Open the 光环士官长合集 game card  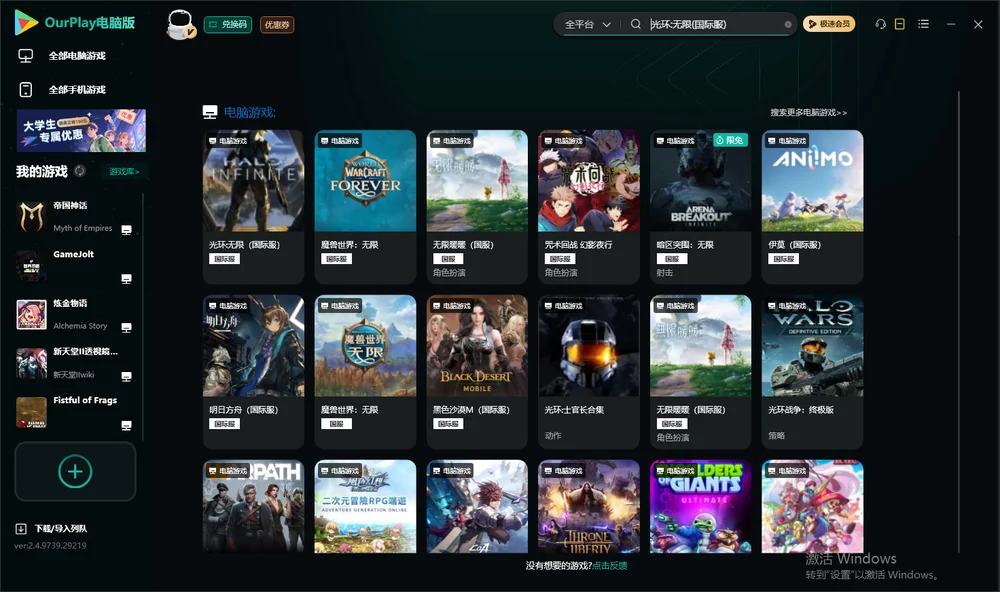589,372
